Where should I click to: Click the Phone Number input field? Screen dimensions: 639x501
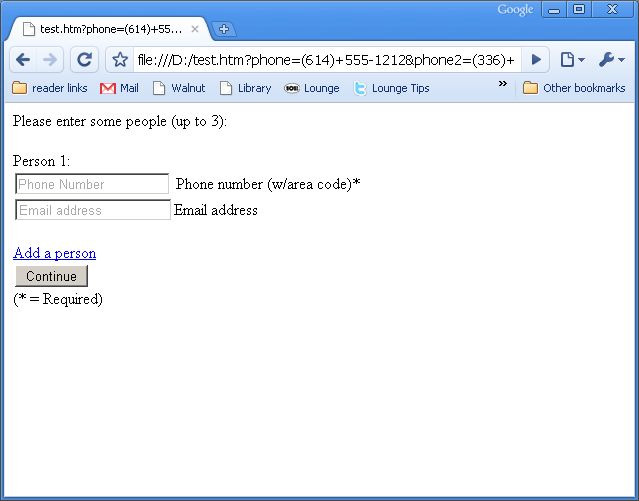(92, 184)
